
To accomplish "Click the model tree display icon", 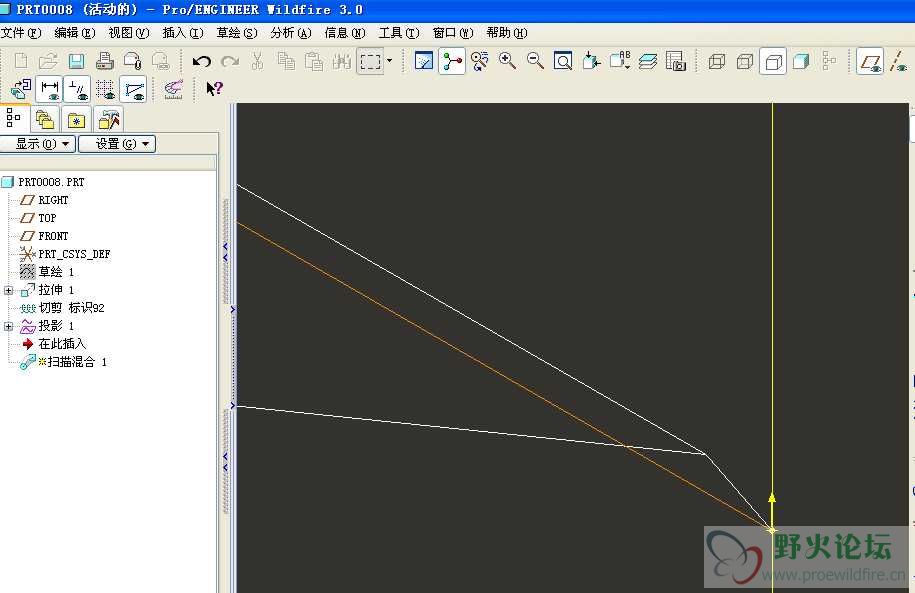I will tap(829, 61).
